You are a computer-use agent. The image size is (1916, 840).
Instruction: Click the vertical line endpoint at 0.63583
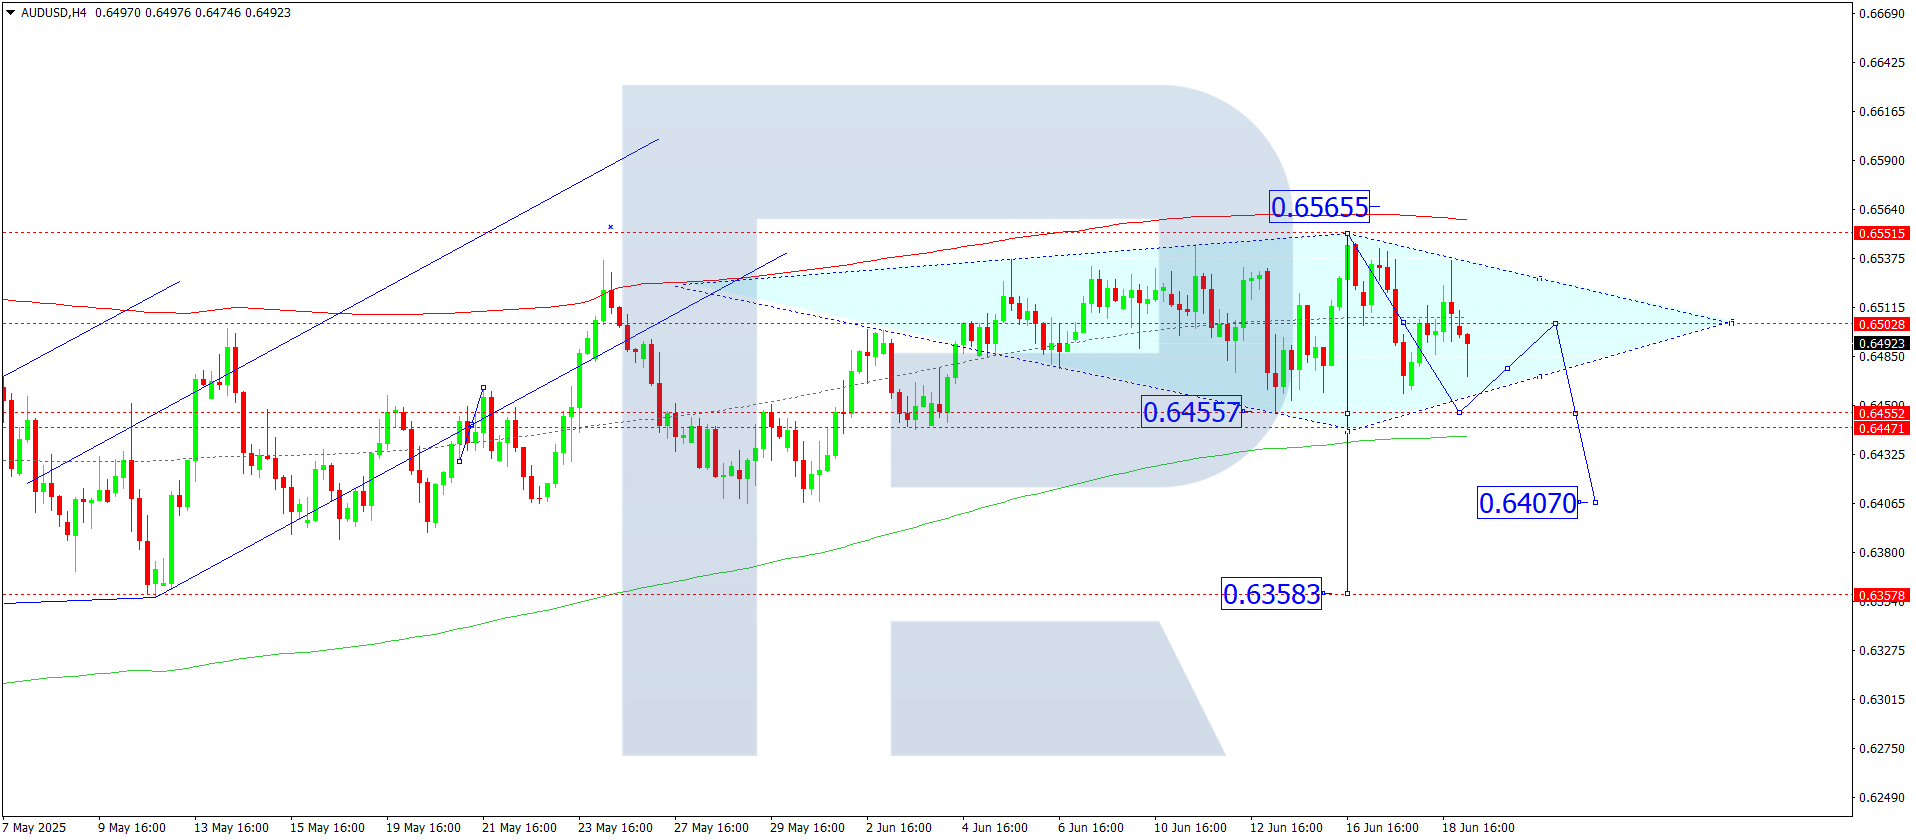pyautogui.click(x=1347, y=593)
